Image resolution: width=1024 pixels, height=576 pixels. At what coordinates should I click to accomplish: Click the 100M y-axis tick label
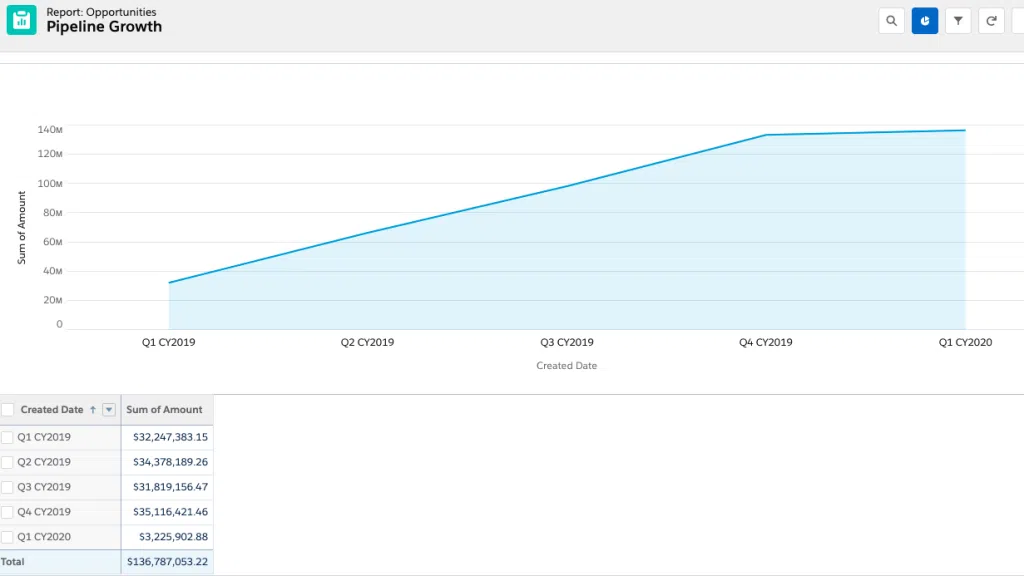(50, 184)
